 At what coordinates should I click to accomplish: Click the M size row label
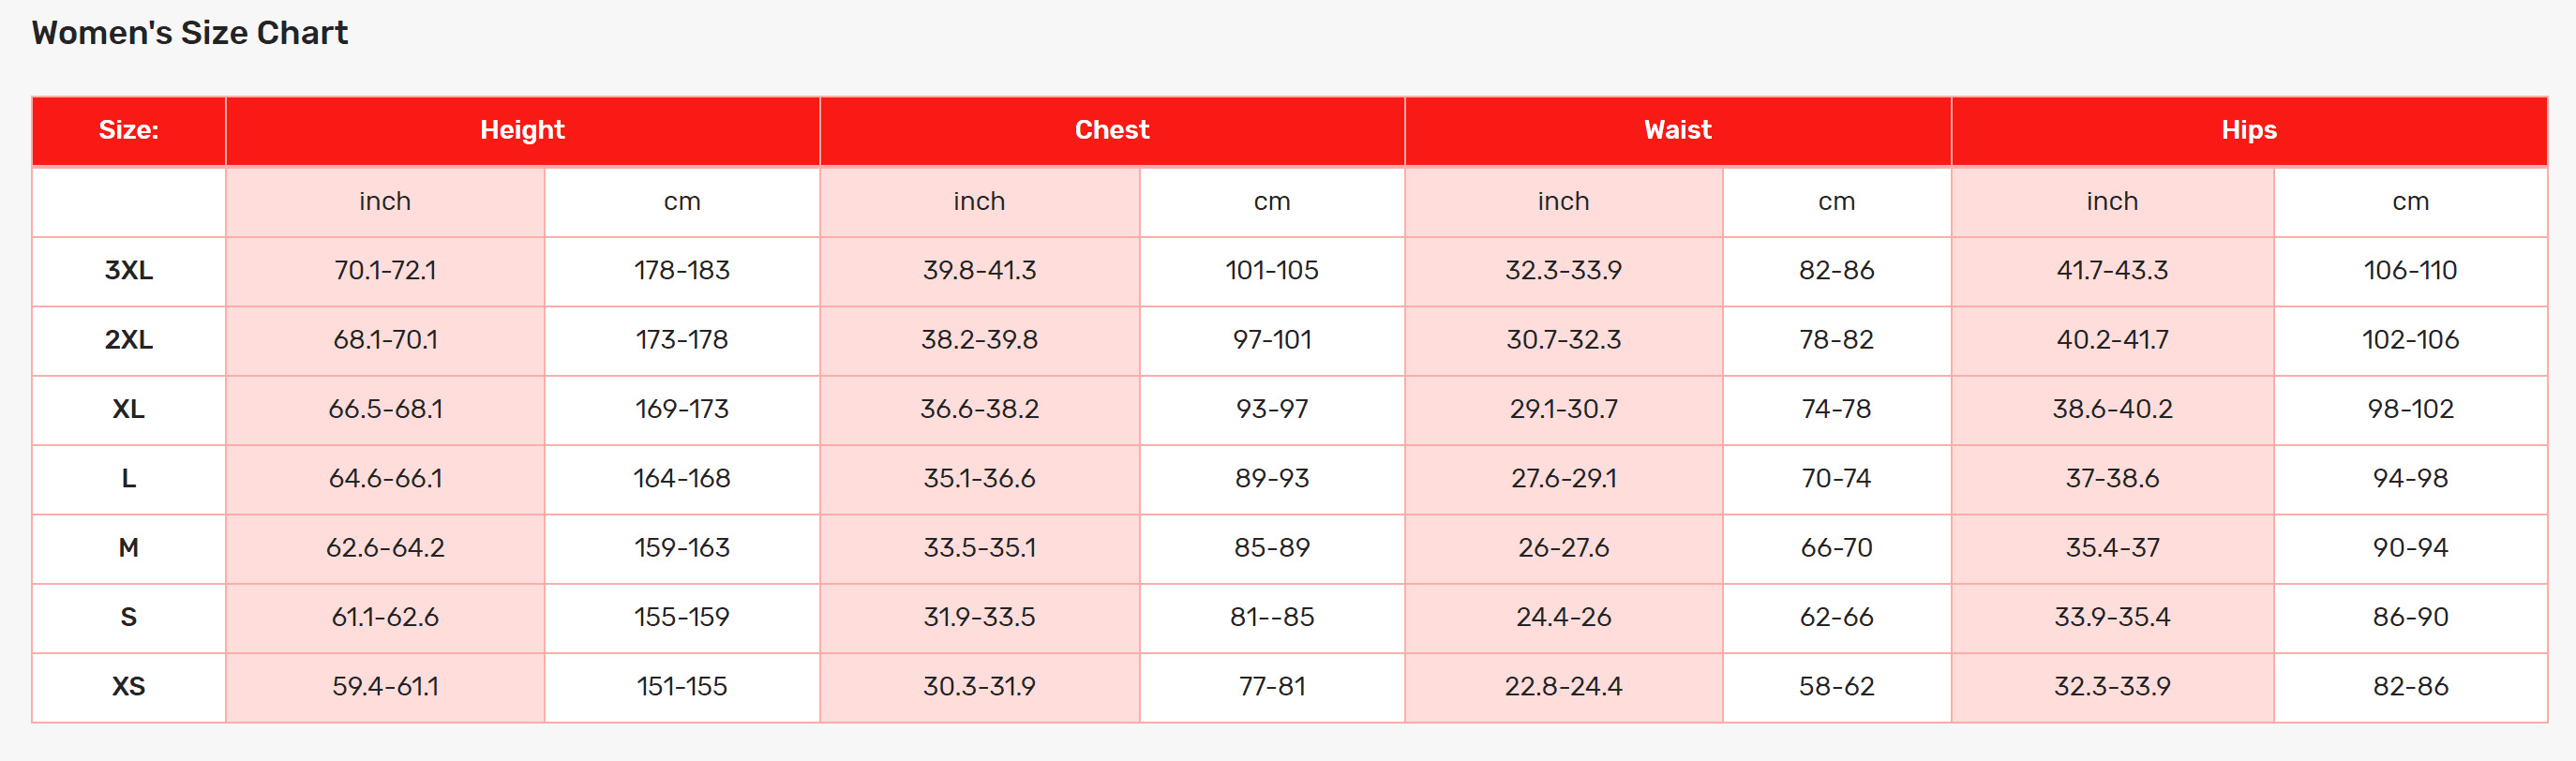pos(129,548)
